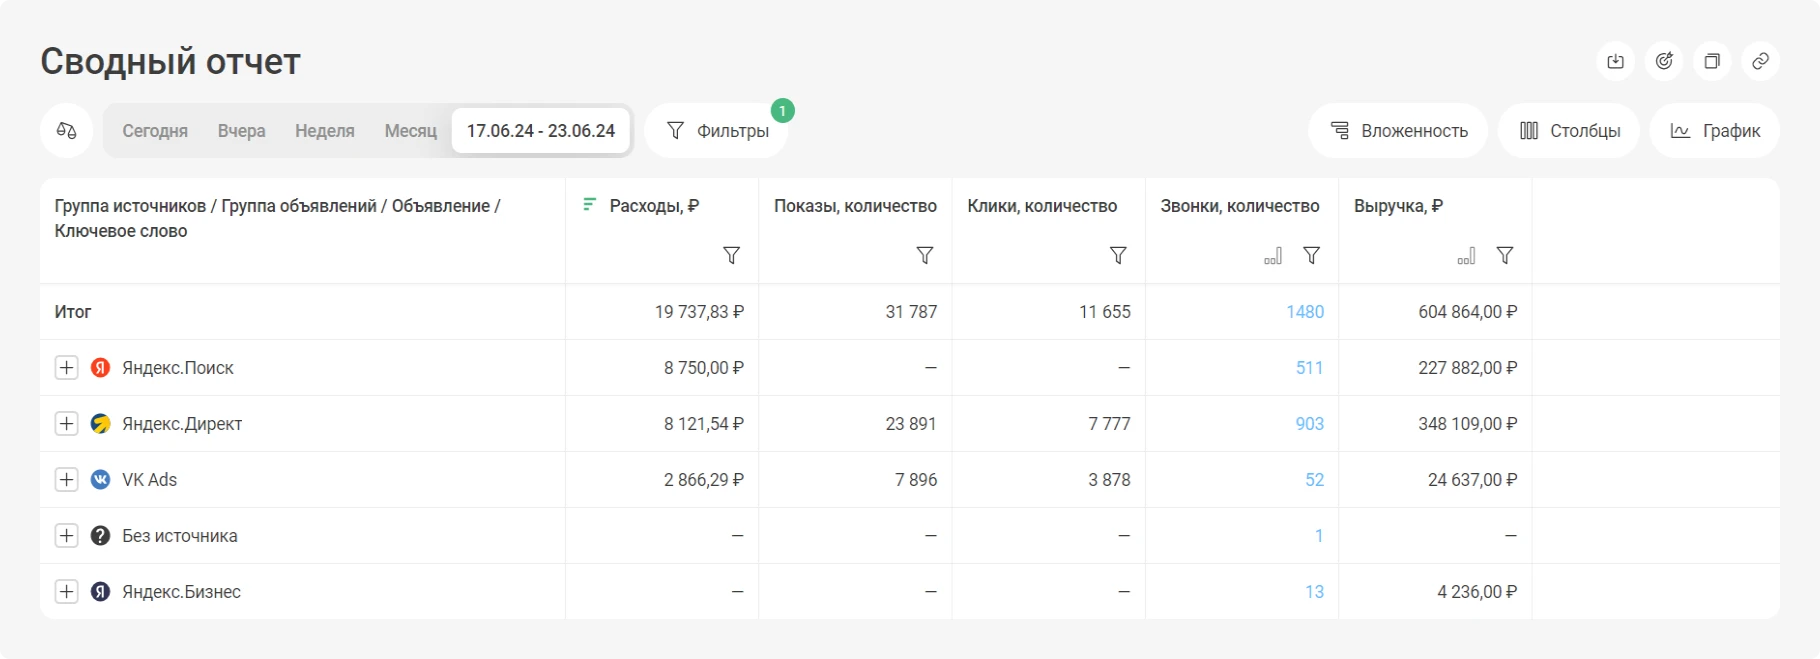Click the Яндекс.Бизнес revenue 4 236,00 ₽

coord(1477,592)
